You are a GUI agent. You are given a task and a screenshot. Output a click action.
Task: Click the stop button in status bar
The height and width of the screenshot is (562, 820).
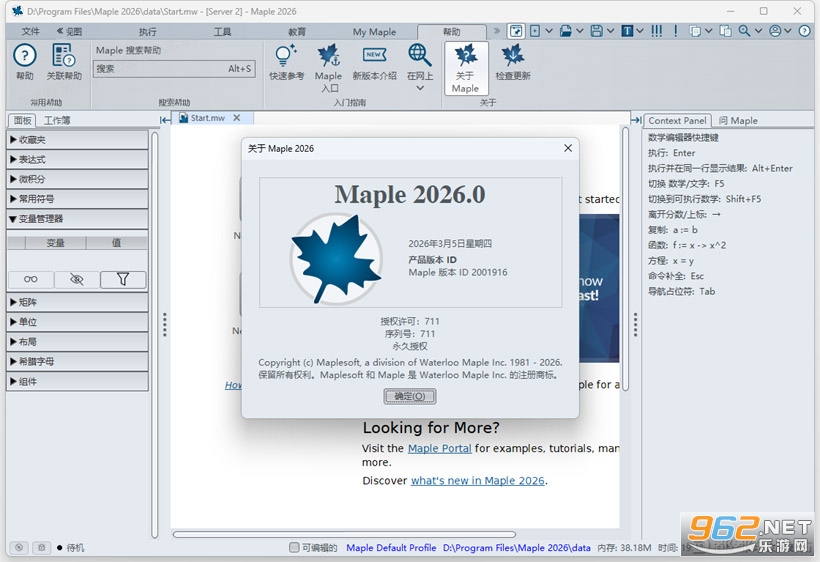pyautogui.click(x=19, y=547)
